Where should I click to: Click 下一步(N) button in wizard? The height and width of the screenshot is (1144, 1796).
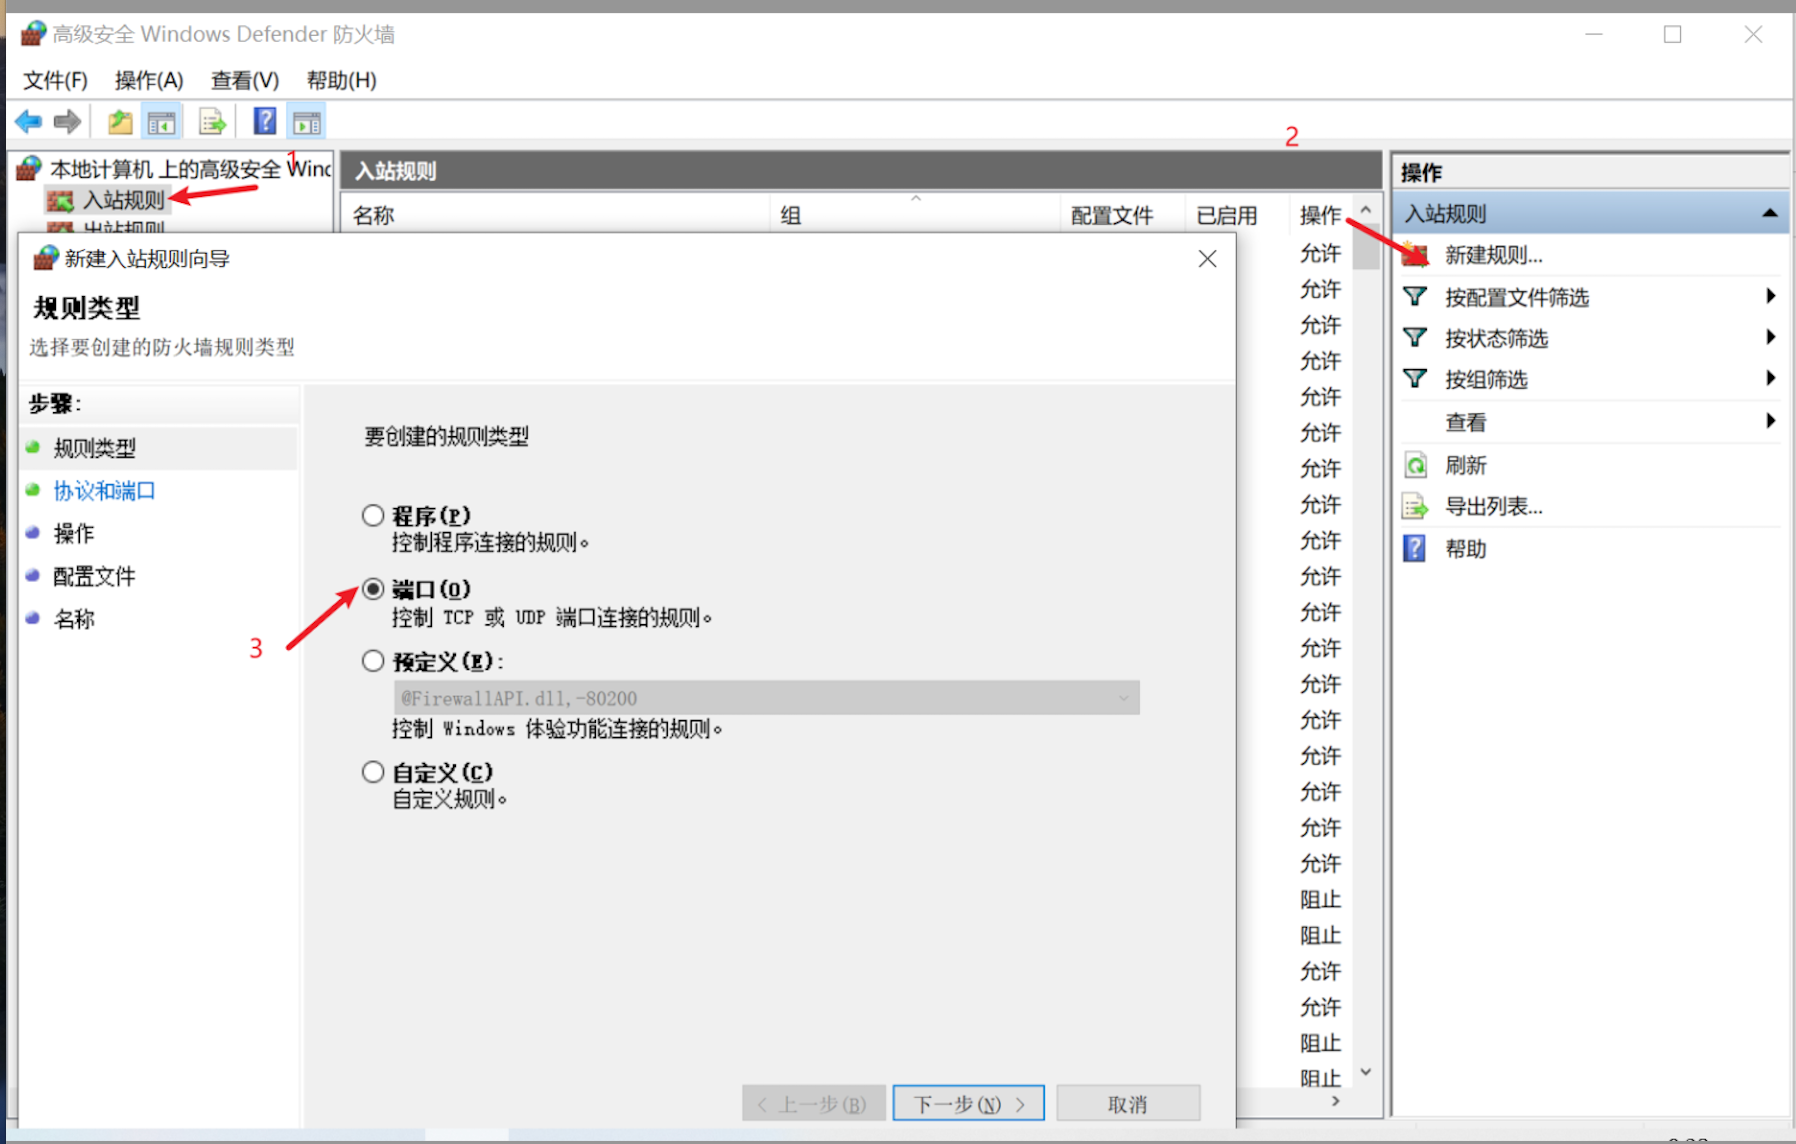point(968,1104)
